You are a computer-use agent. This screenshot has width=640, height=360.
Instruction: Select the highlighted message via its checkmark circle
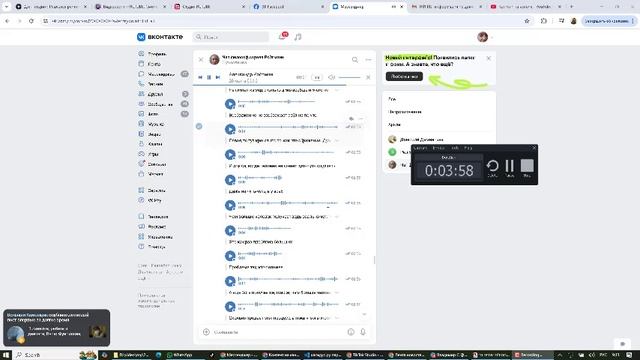click(199, 126)
